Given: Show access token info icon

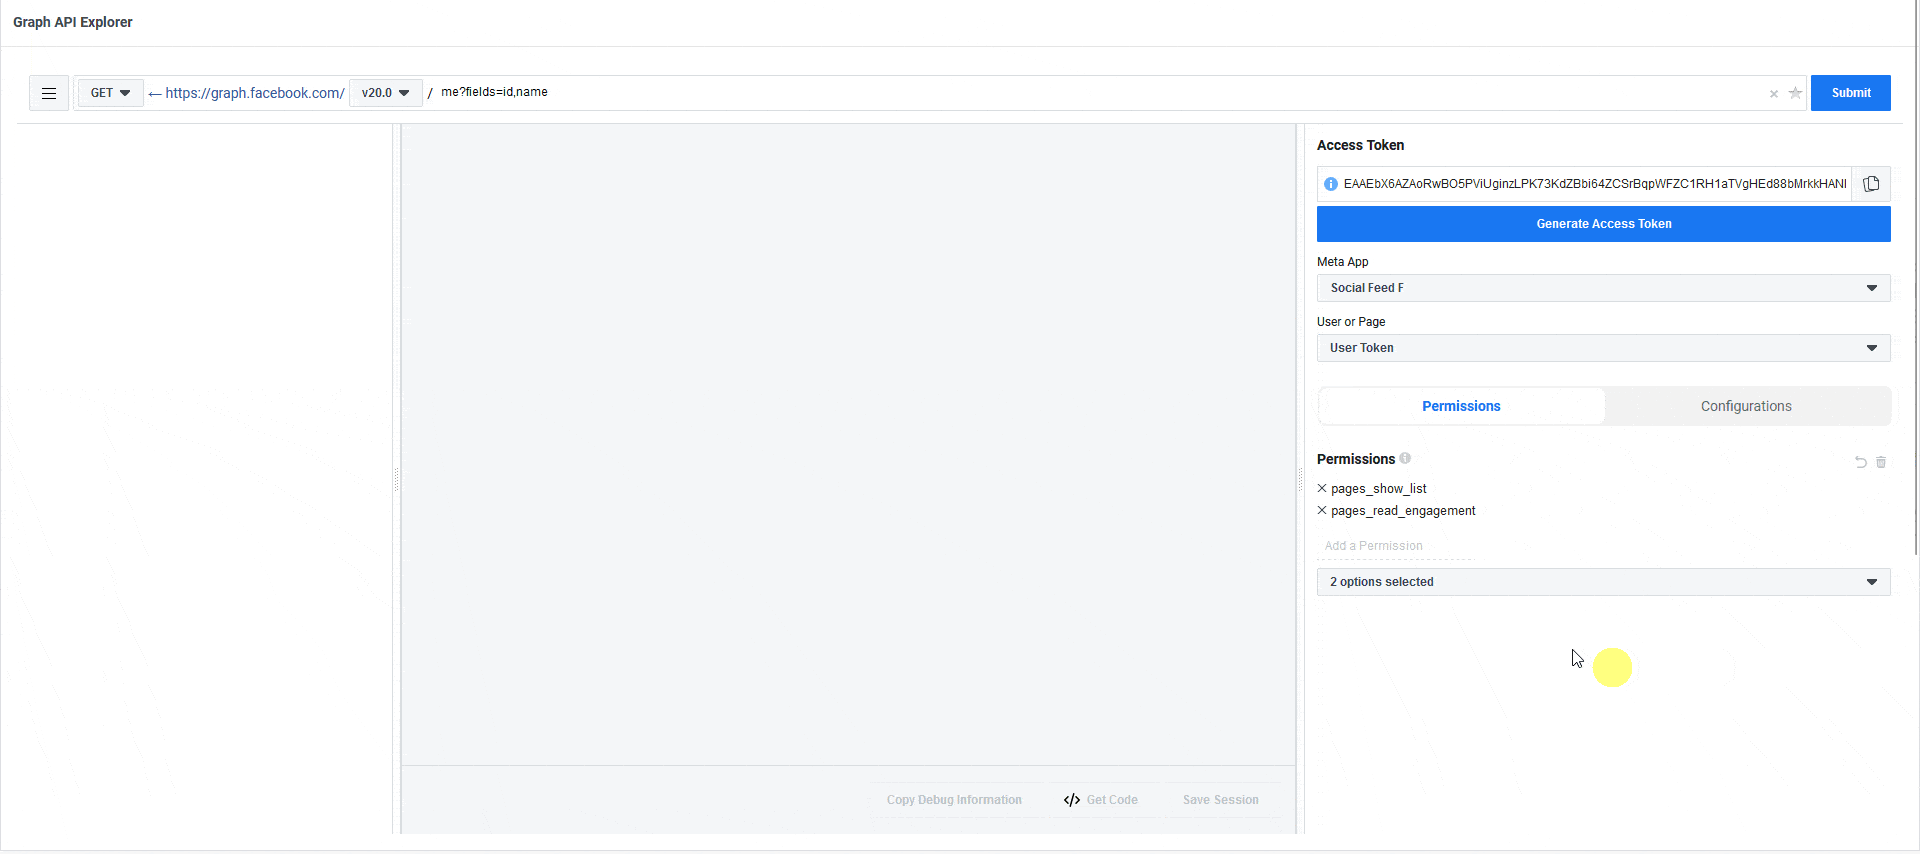Looking at the screenshot, I should point(1331,184).
